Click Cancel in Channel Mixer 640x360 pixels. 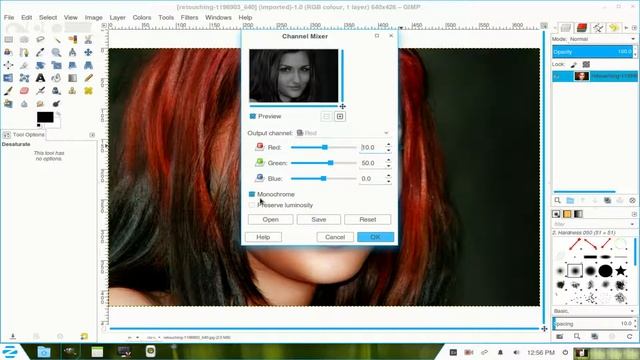click(x=335, y=237)
